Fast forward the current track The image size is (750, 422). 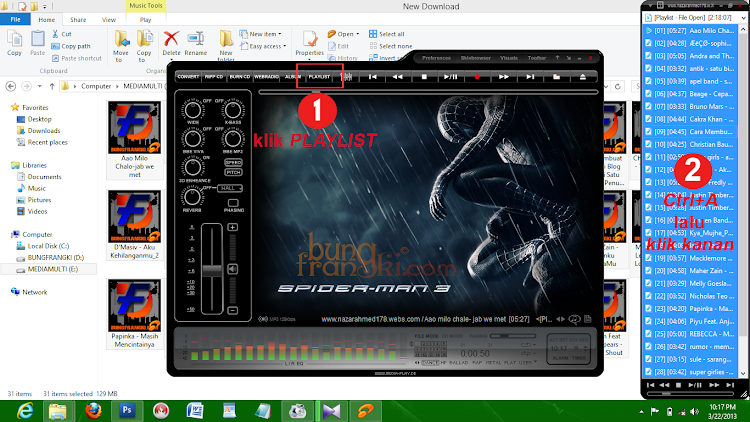tap(503, 77)
